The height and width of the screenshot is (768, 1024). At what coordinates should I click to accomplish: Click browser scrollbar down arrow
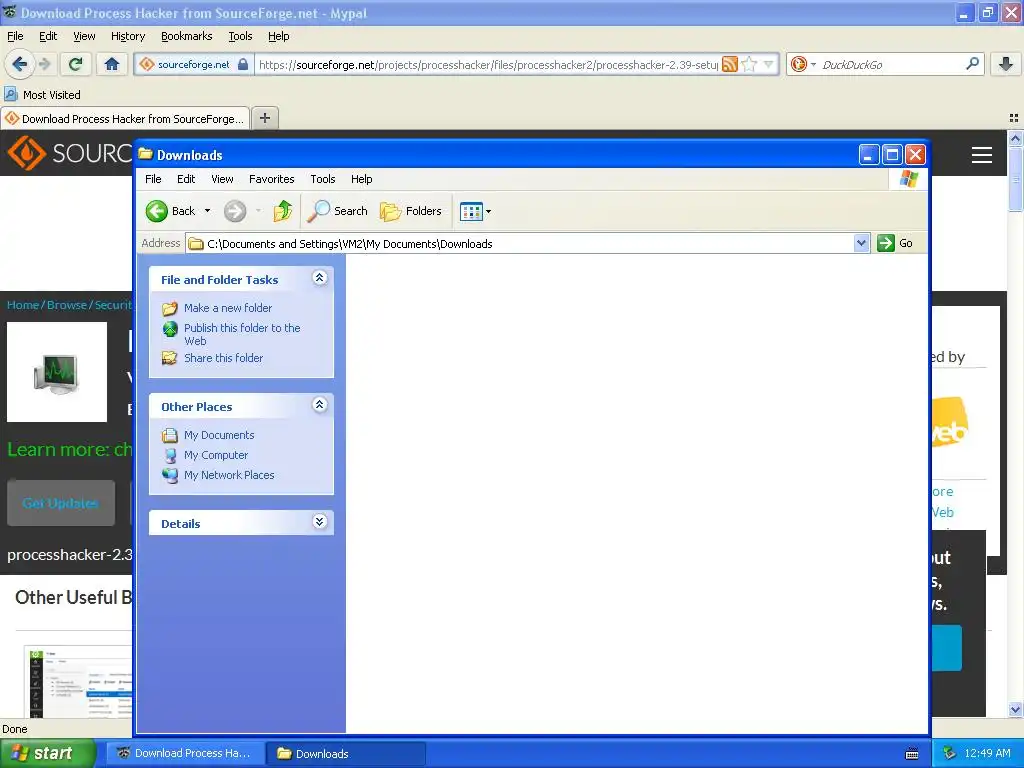(x=1015, y=709)
